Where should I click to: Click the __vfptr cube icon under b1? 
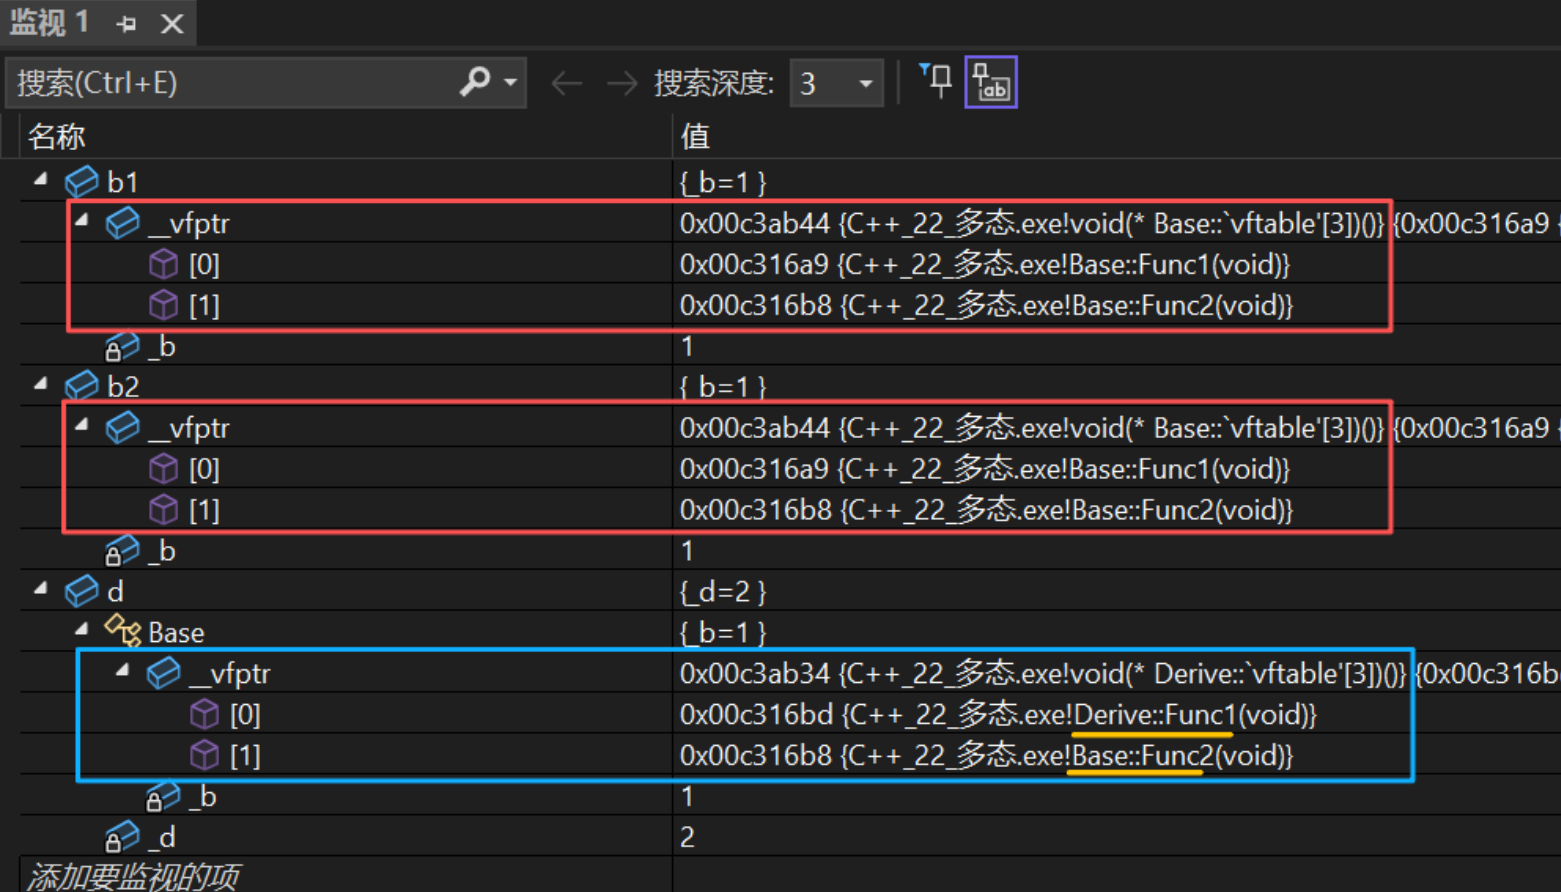point(122,223)
